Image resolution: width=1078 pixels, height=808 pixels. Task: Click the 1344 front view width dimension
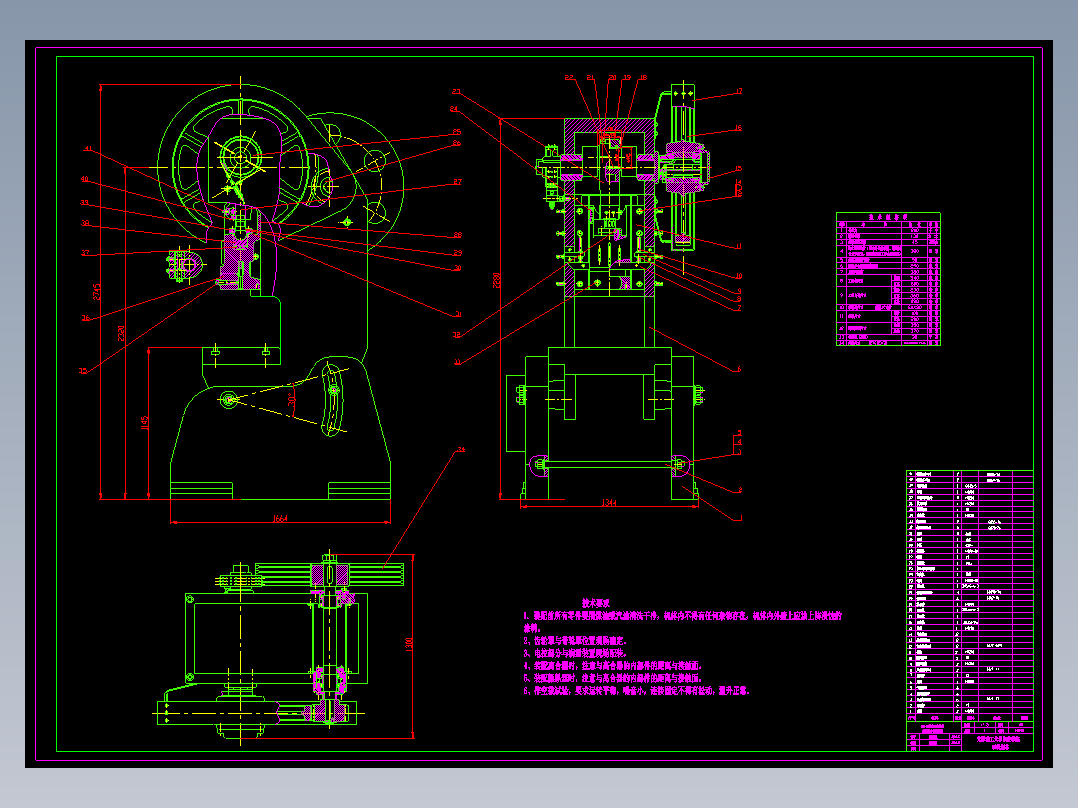click(x=609, y=503)
